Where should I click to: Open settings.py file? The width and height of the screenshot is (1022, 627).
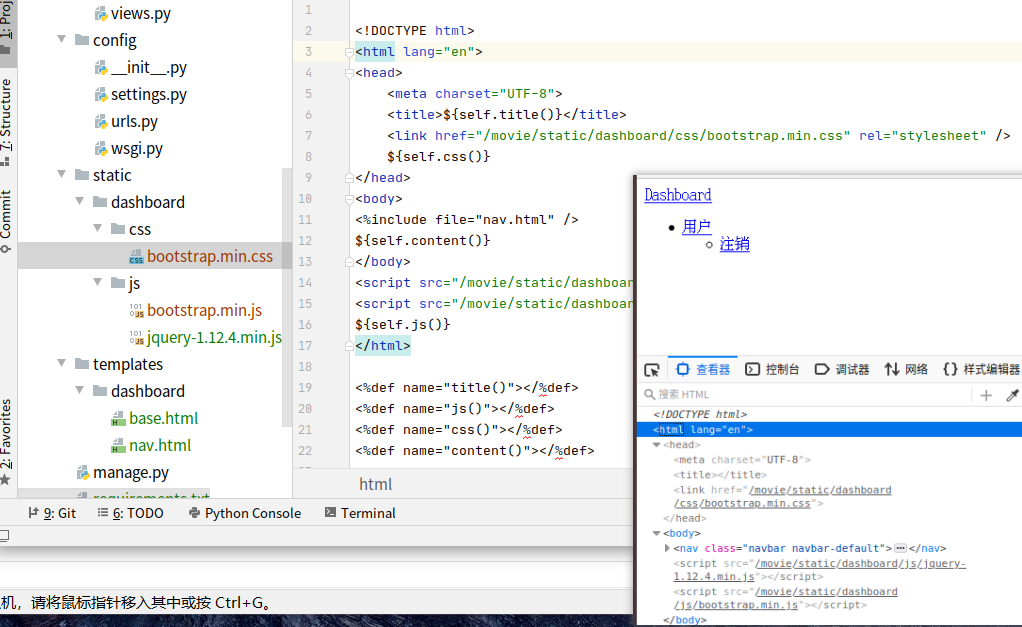[x=149, y=95]
